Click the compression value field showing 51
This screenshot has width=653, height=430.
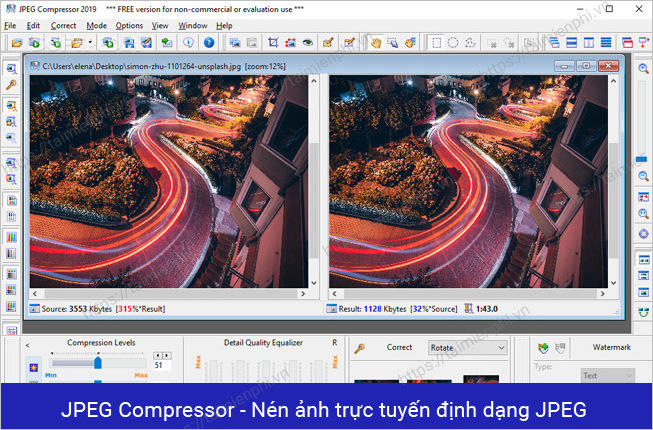(x=162, y=365)
